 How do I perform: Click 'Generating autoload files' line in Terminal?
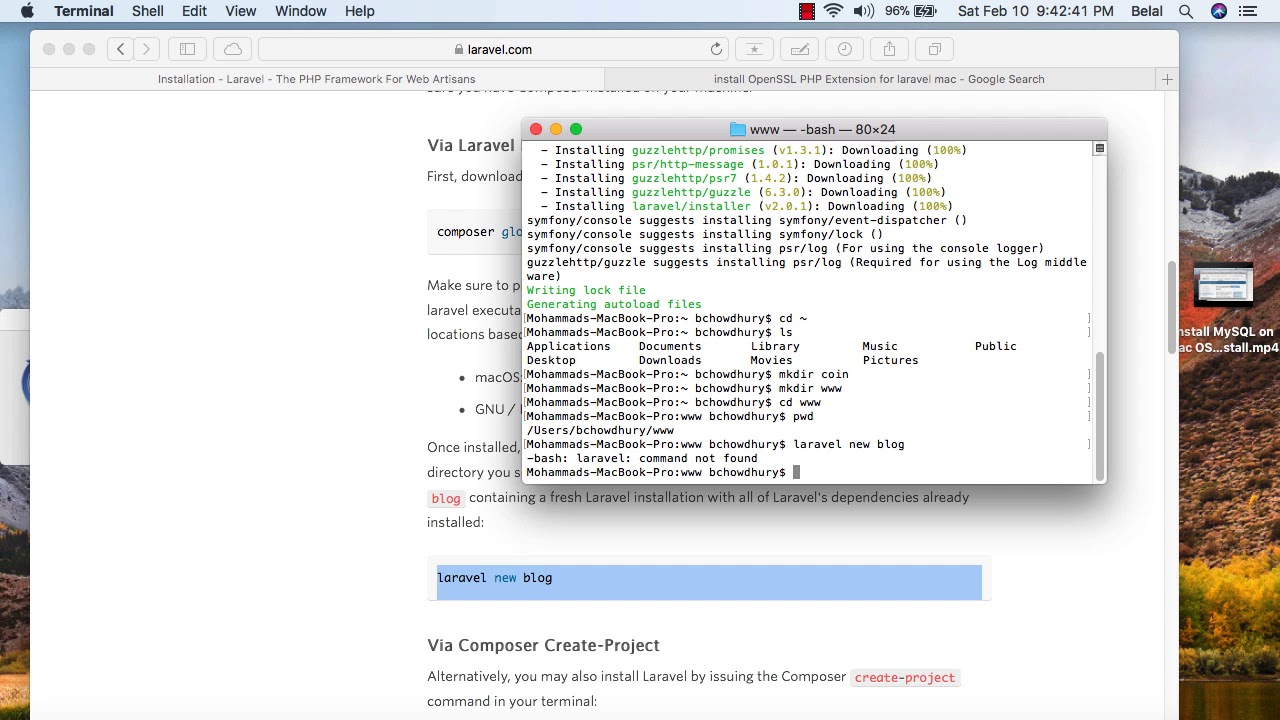tap(614, 304)
